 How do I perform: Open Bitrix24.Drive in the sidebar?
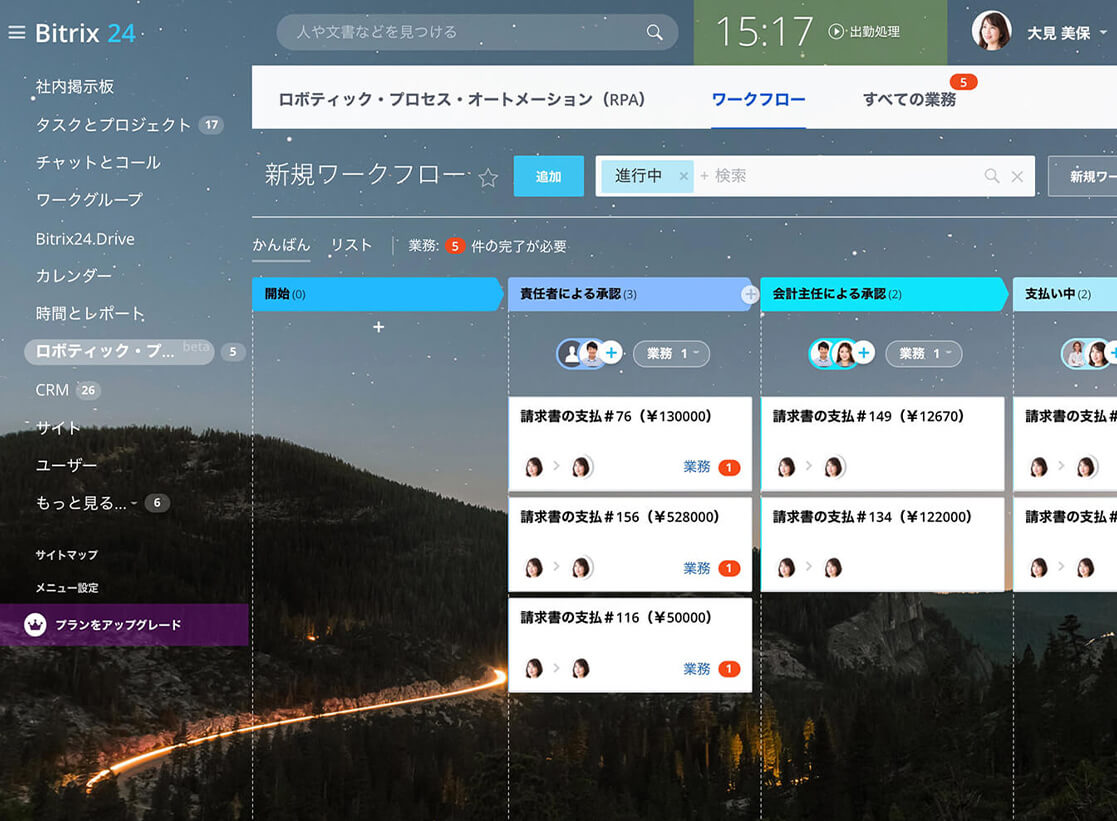pyautogui.click(x=85, y=239)
